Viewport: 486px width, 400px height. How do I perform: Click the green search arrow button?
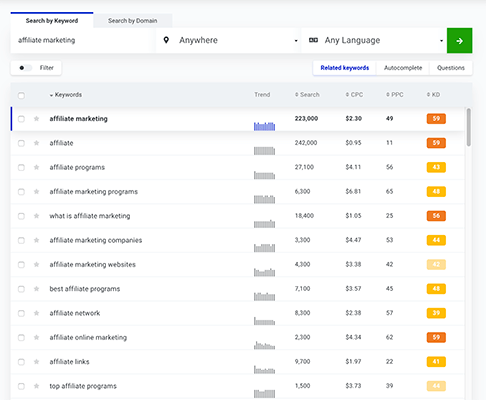point(459,41)
